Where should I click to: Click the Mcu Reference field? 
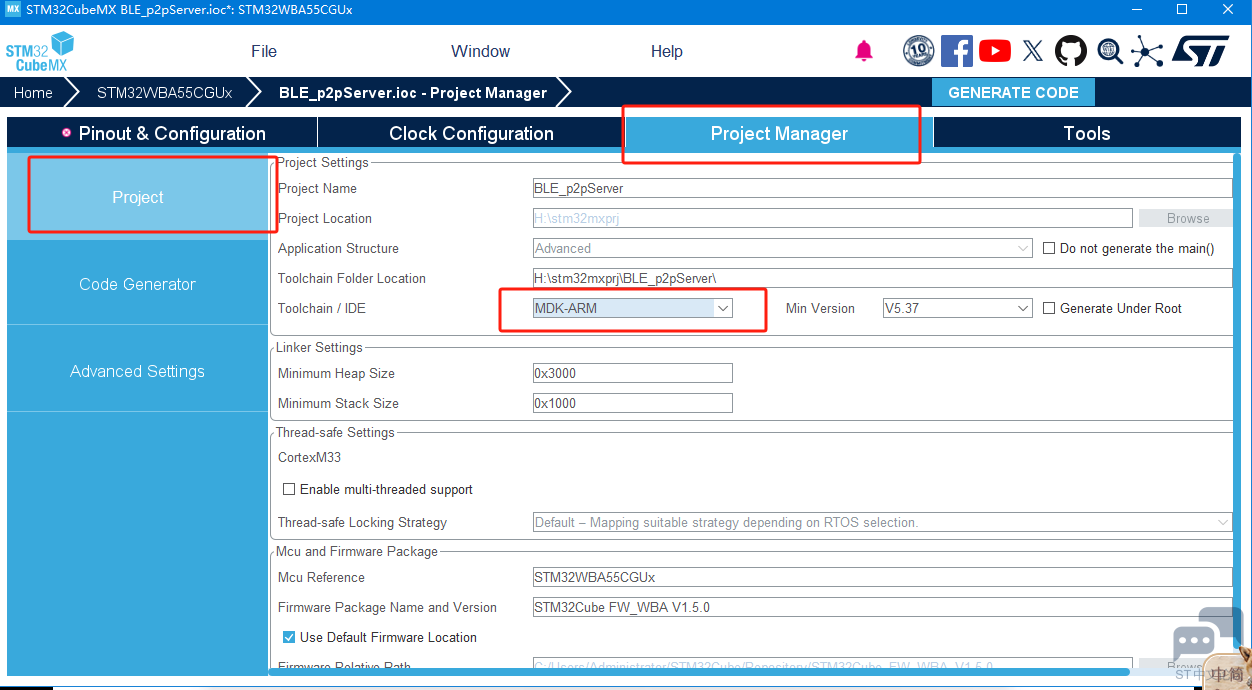[882, 577]
